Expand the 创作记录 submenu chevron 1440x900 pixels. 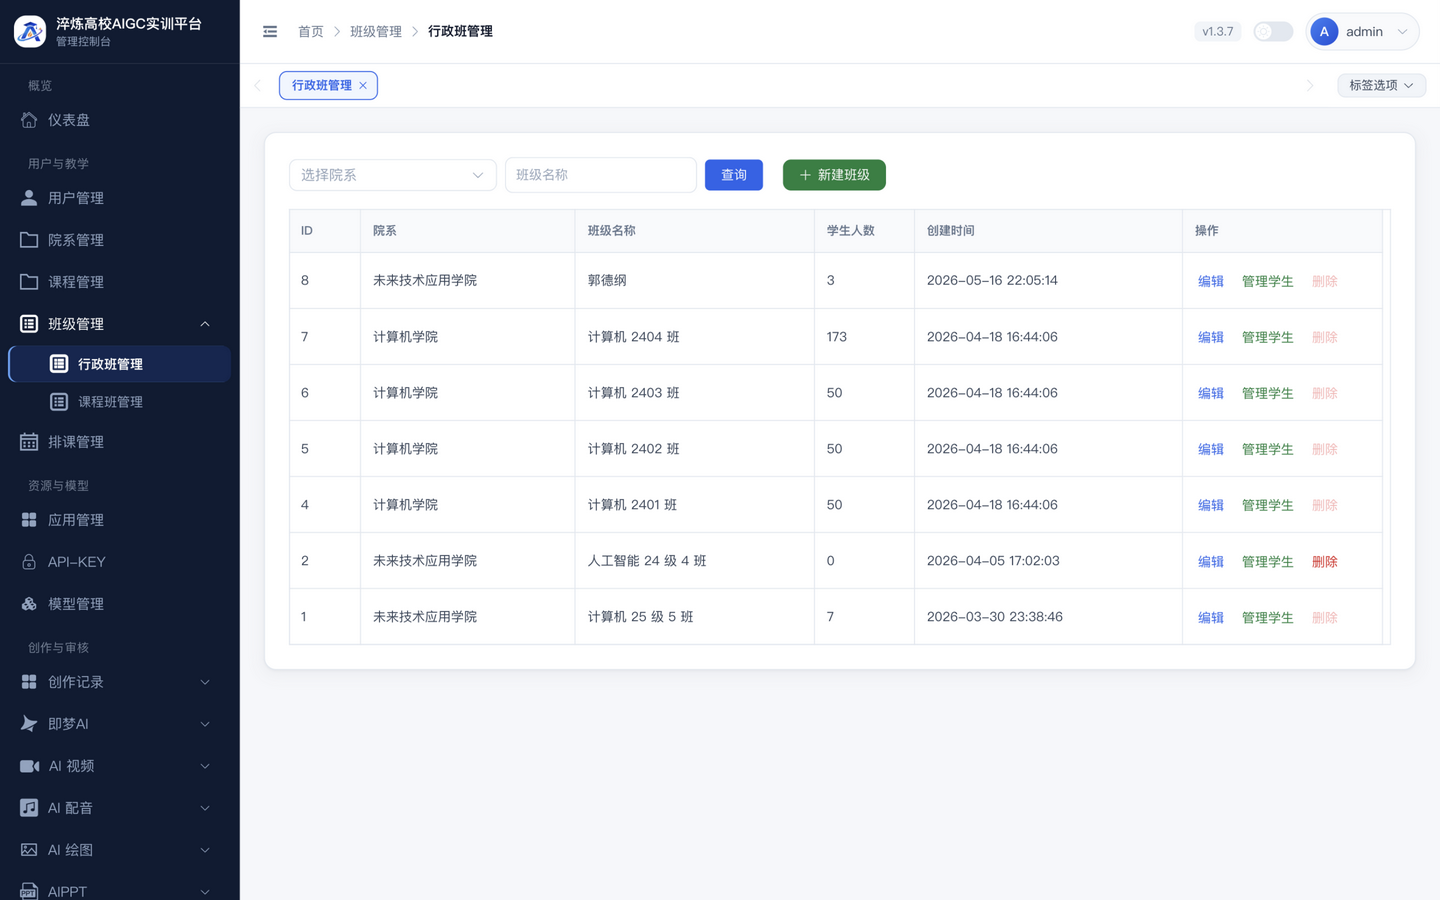(x=205, y=682)
